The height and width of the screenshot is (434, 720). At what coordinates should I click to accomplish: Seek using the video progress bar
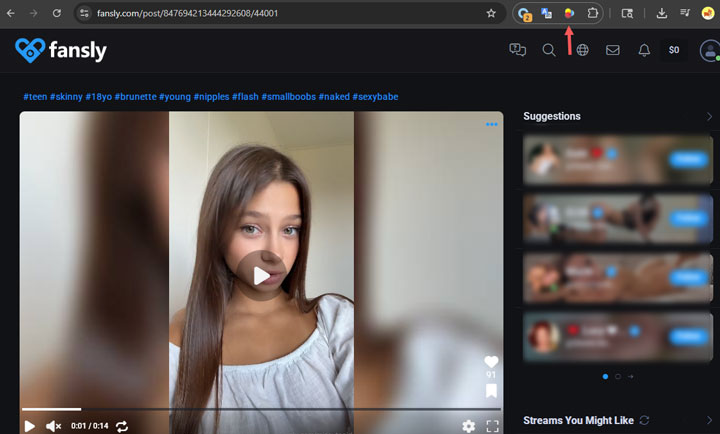point(261,409)
